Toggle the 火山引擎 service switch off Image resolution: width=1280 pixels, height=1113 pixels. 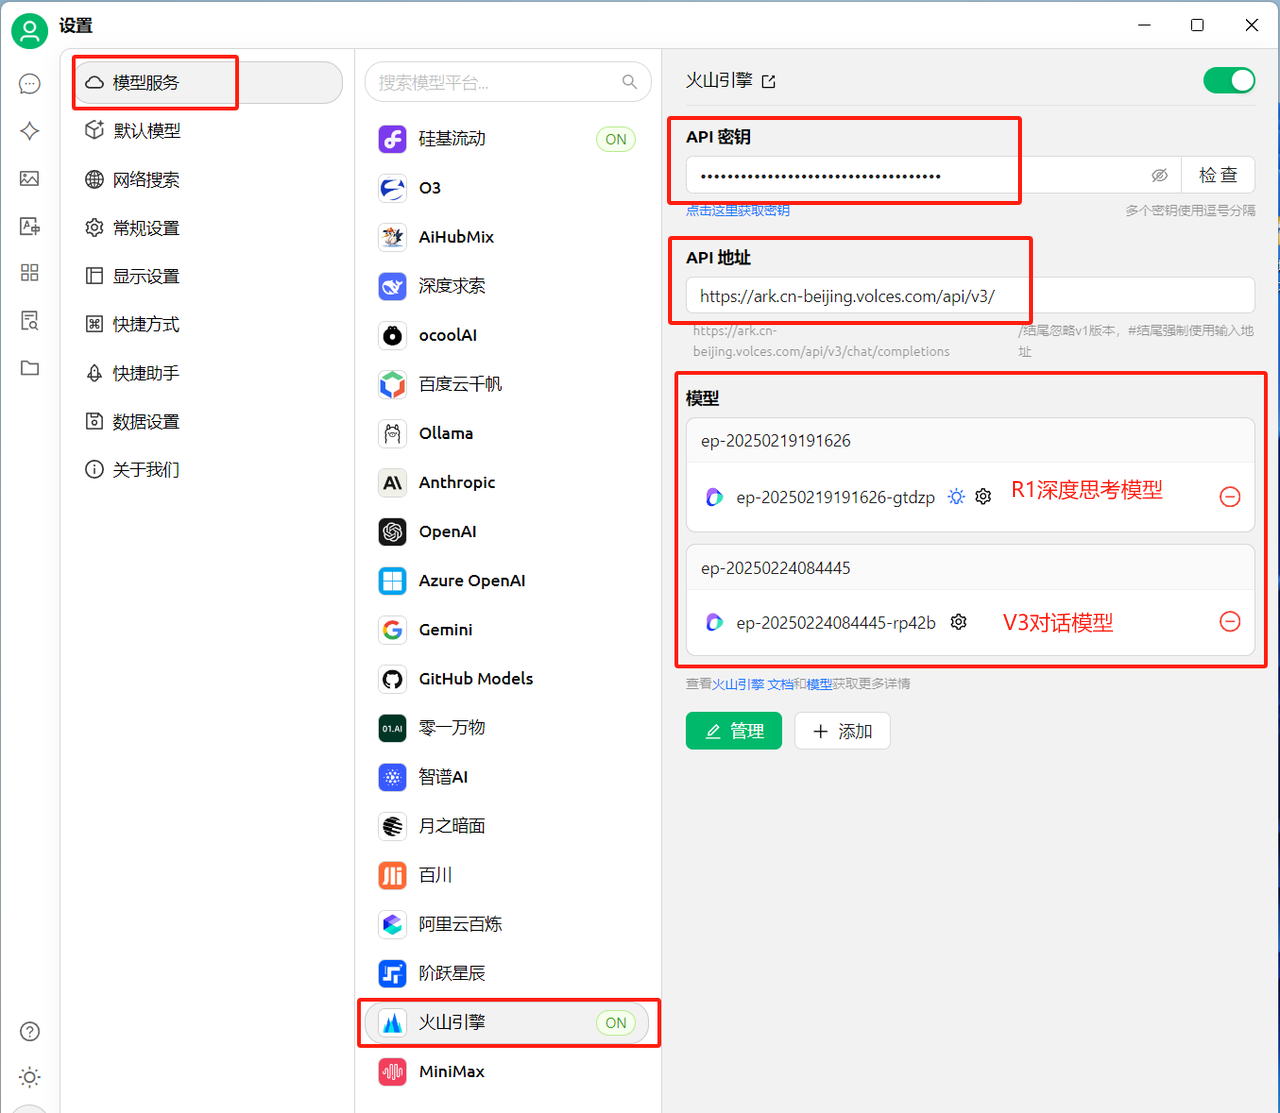click(x=1229, y=80)
